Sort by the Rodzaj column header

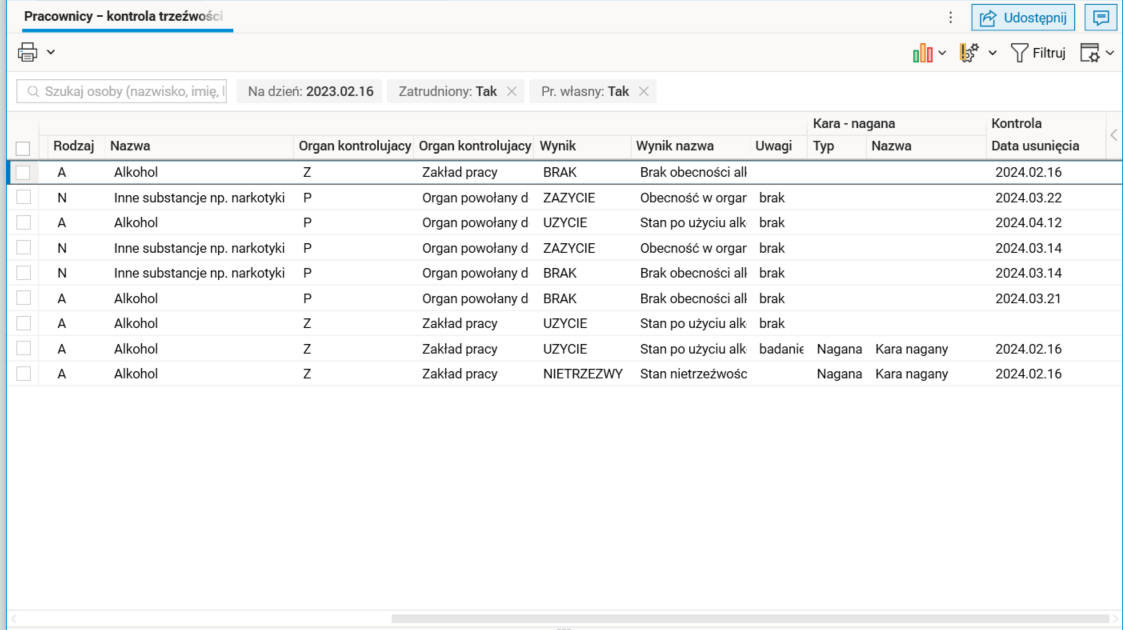pos(73,146)
